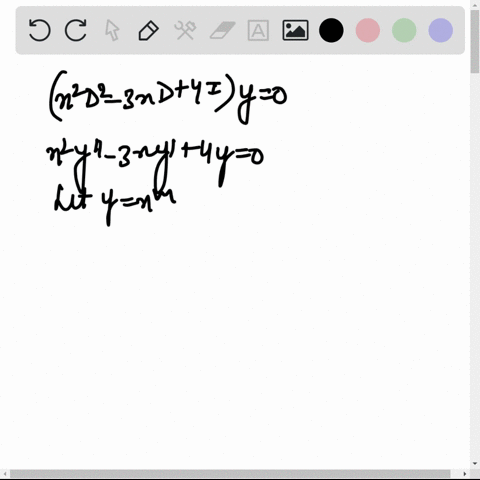
Task: Click the scroll down arrow
Action: (x=475, y=464)
